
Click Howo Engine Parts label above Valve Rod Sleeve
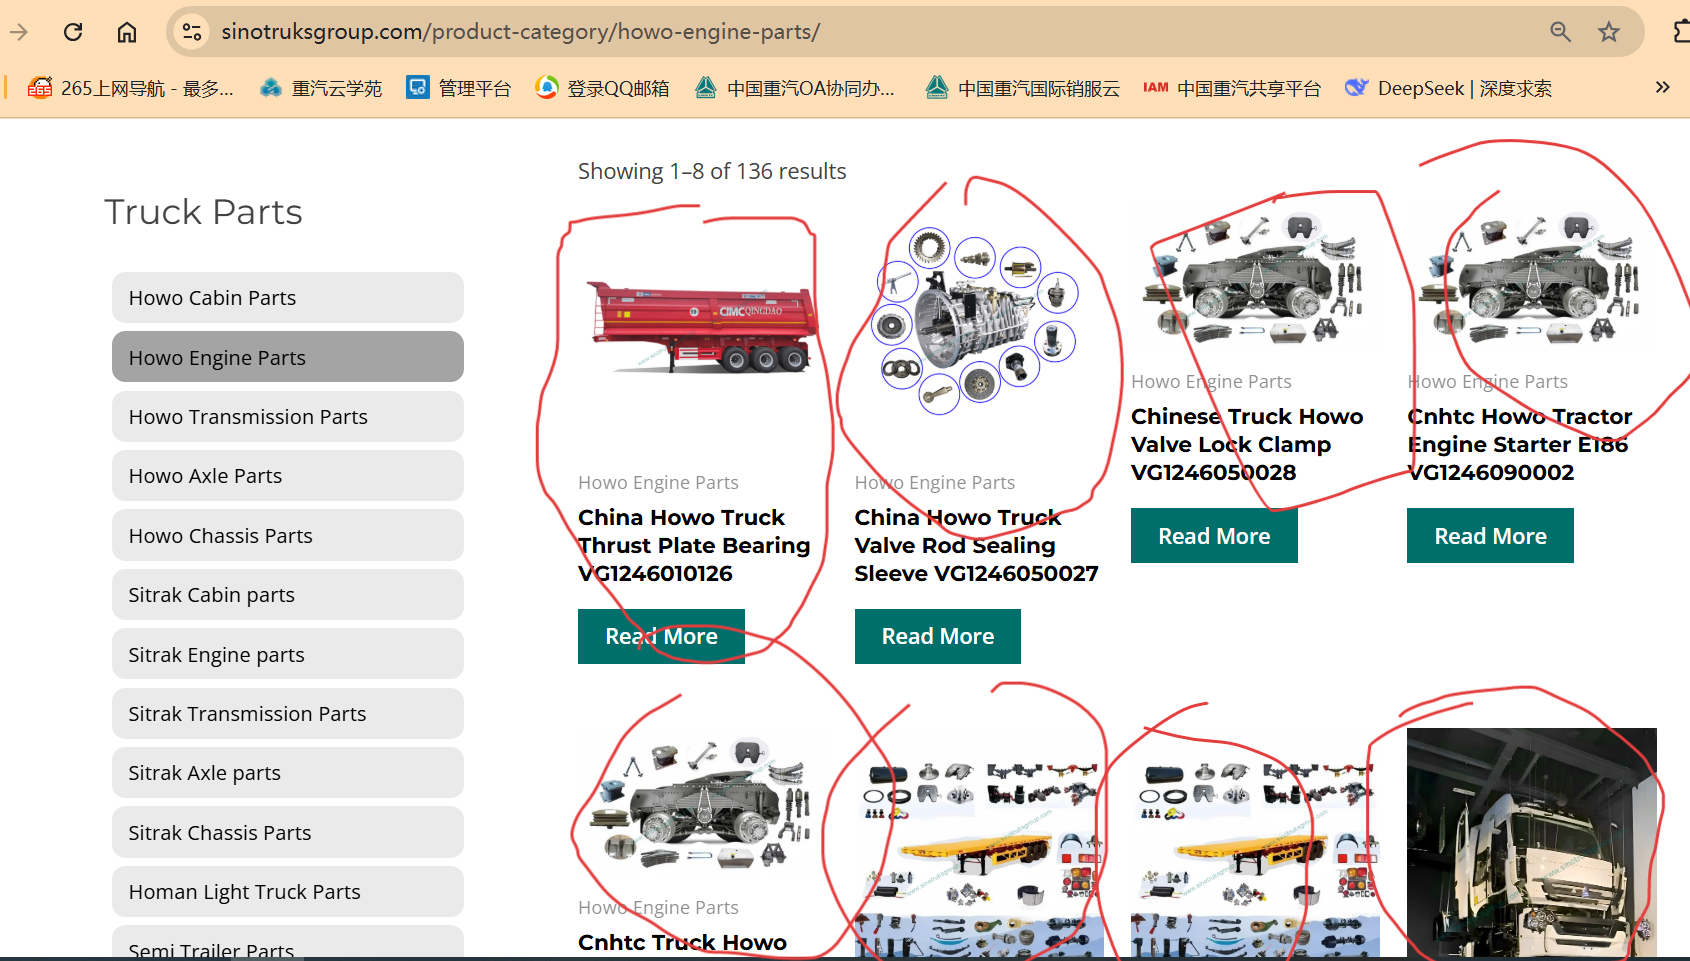point(934,482)
